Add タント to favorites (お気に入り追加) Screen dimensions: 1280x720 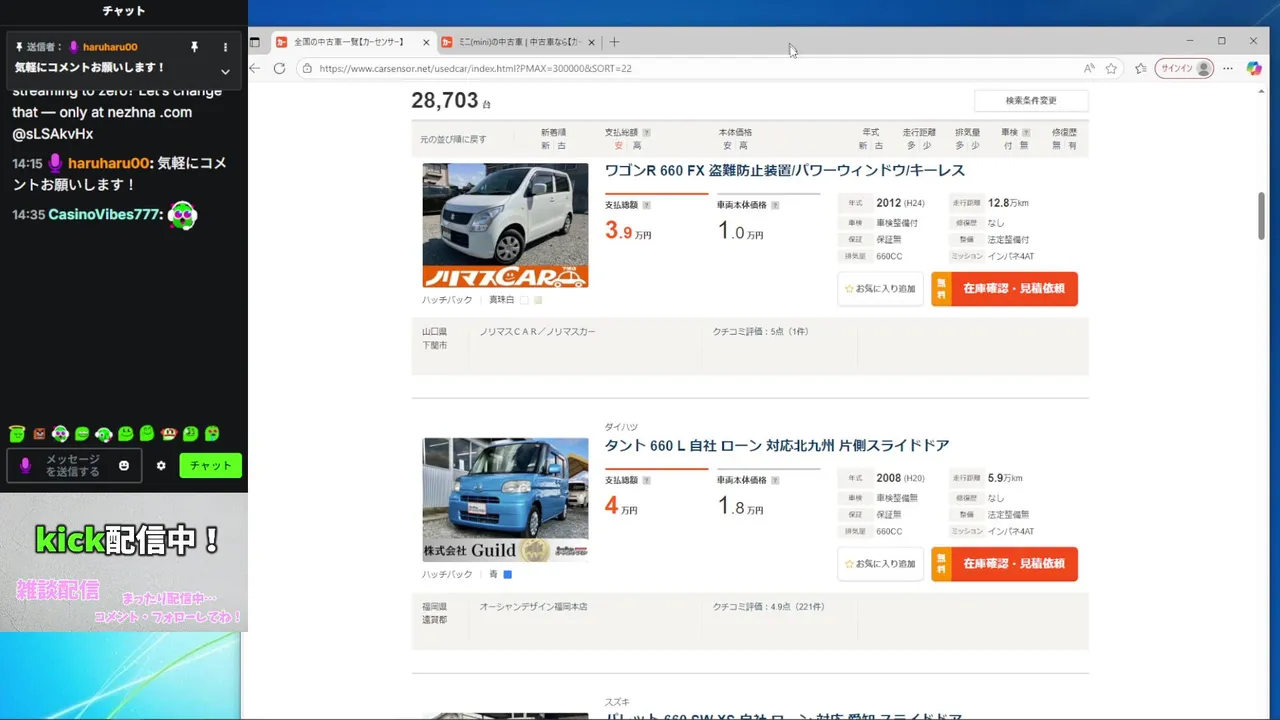coord(881,564)
